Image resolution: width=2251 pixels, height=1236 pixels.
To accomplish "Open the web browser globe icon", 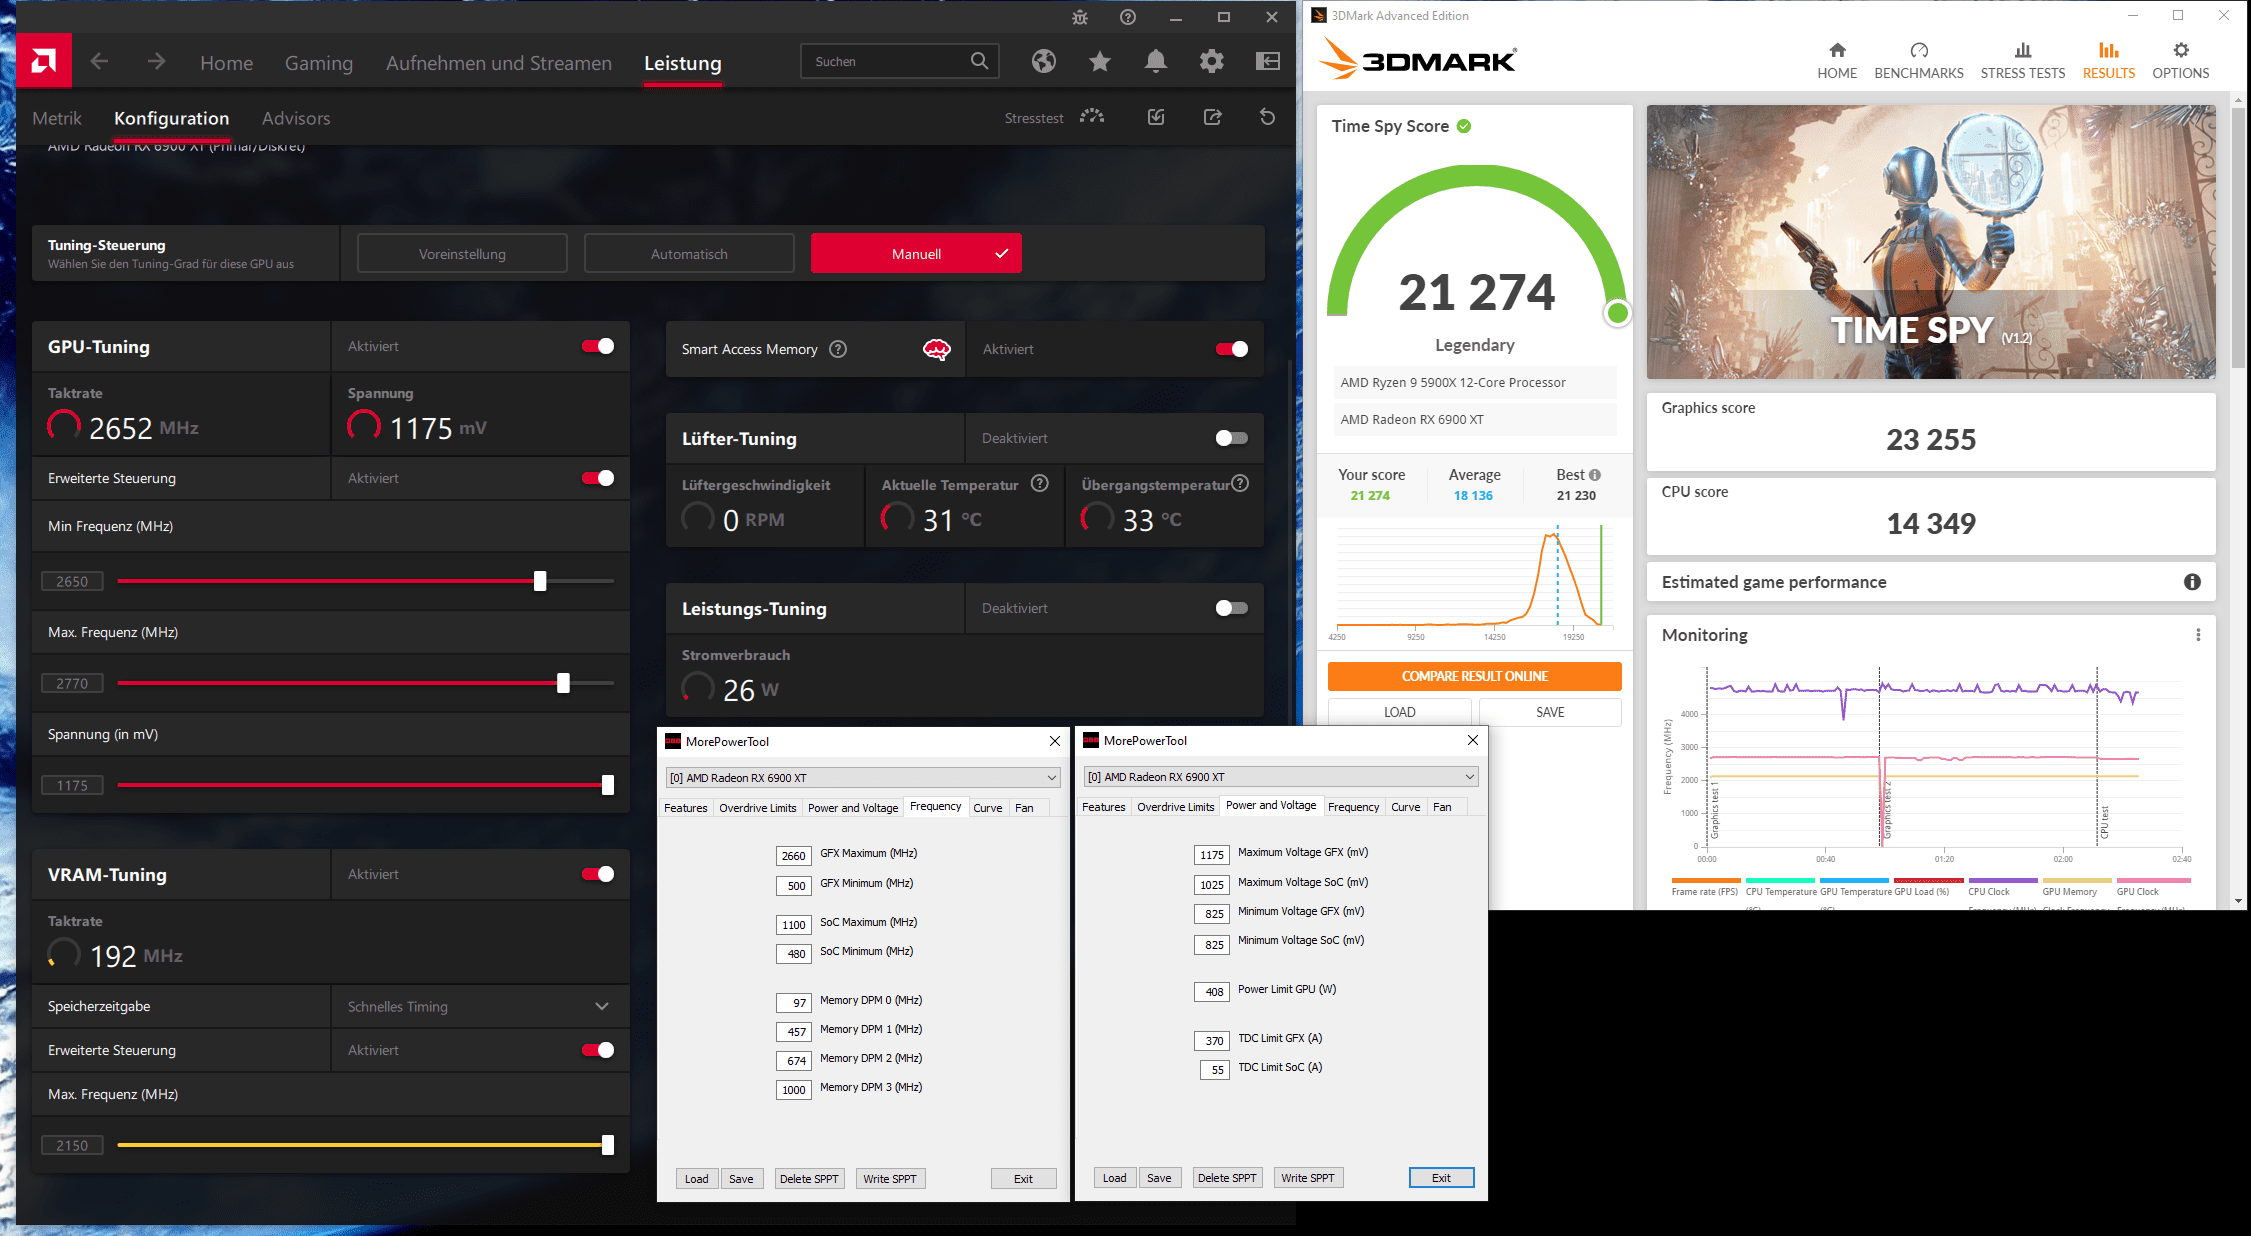I will [1044, 62].
